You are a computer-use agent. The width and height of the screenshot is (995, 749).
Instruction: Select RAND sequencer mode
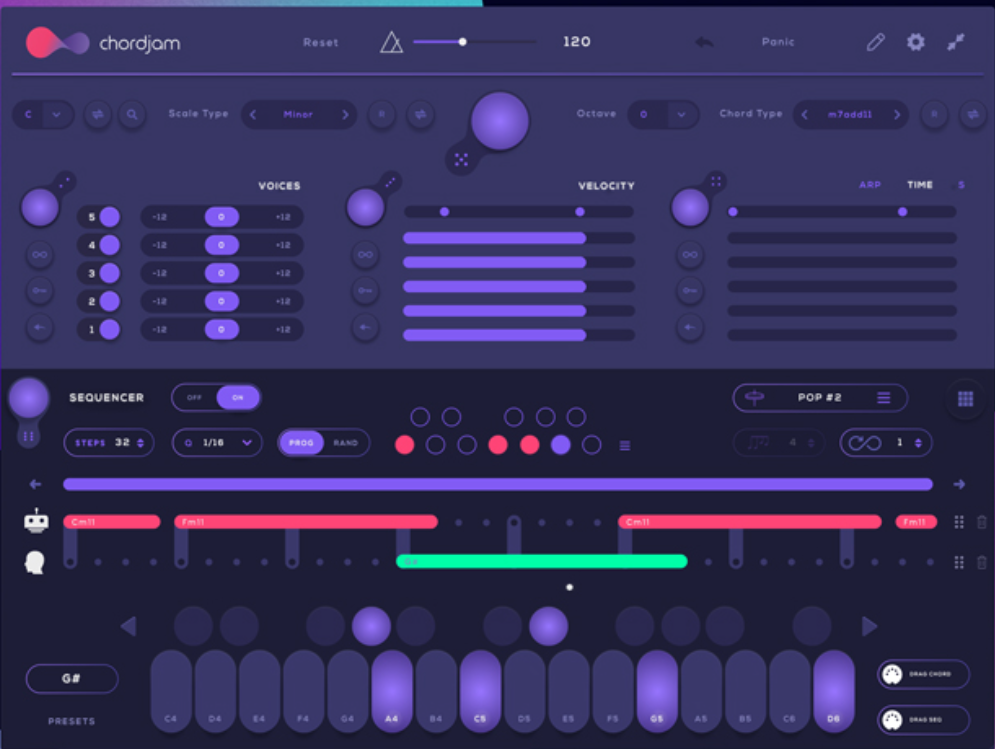[346, 442]
